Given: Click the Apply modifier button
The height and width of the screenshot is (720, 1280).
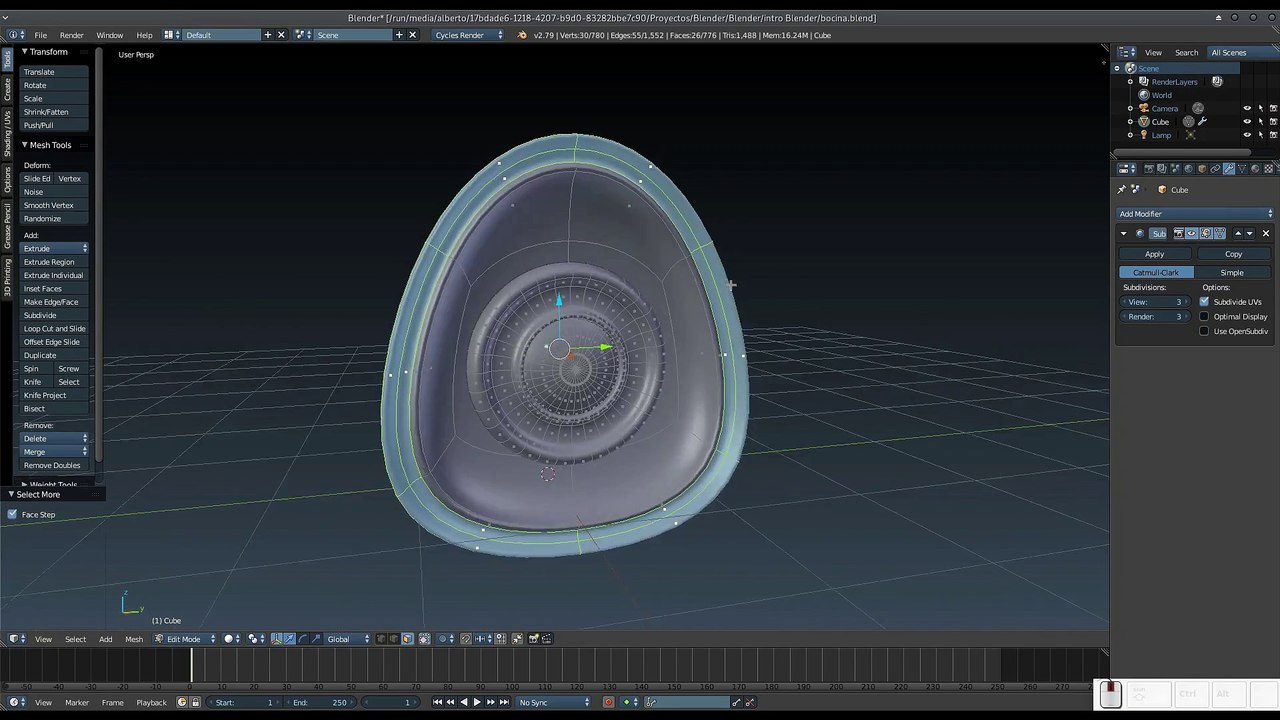Looking at the screenshot, I should pos(1155,254).
